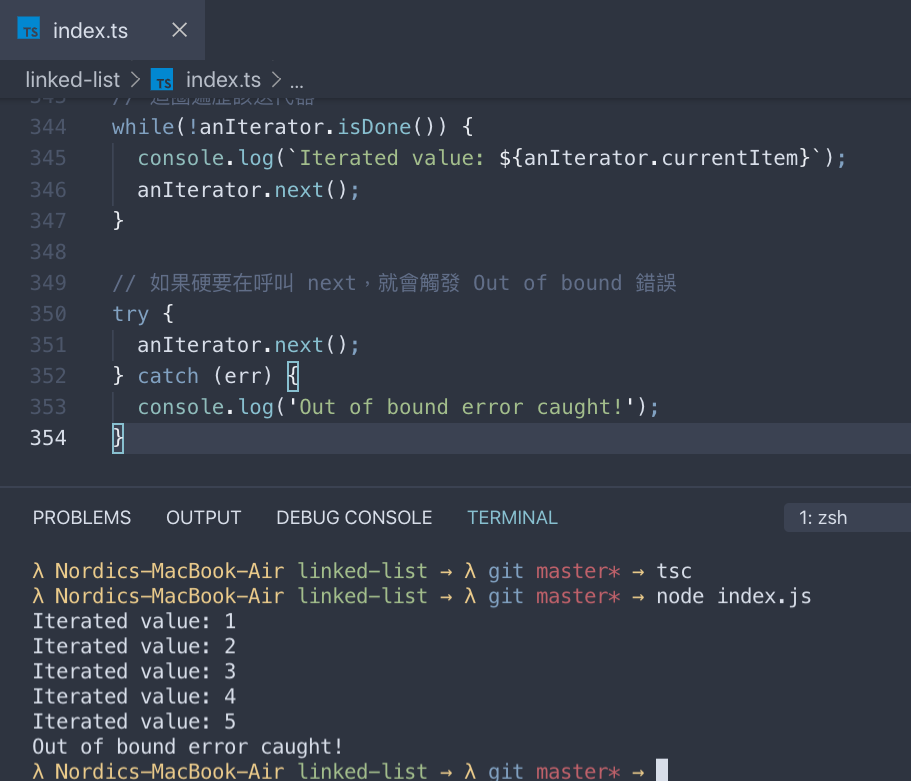Screen dimensions: 911x781
Task: Click terminal output 'Iterated value: 1'
Action: (134, 621)
